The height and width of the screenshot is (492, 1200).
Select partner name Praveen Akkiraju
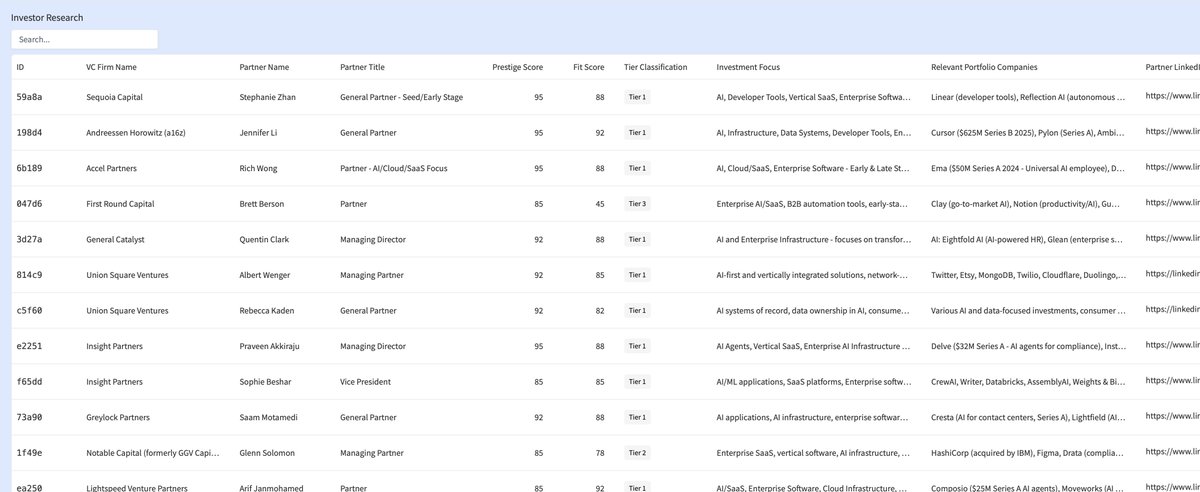(271, 346)
